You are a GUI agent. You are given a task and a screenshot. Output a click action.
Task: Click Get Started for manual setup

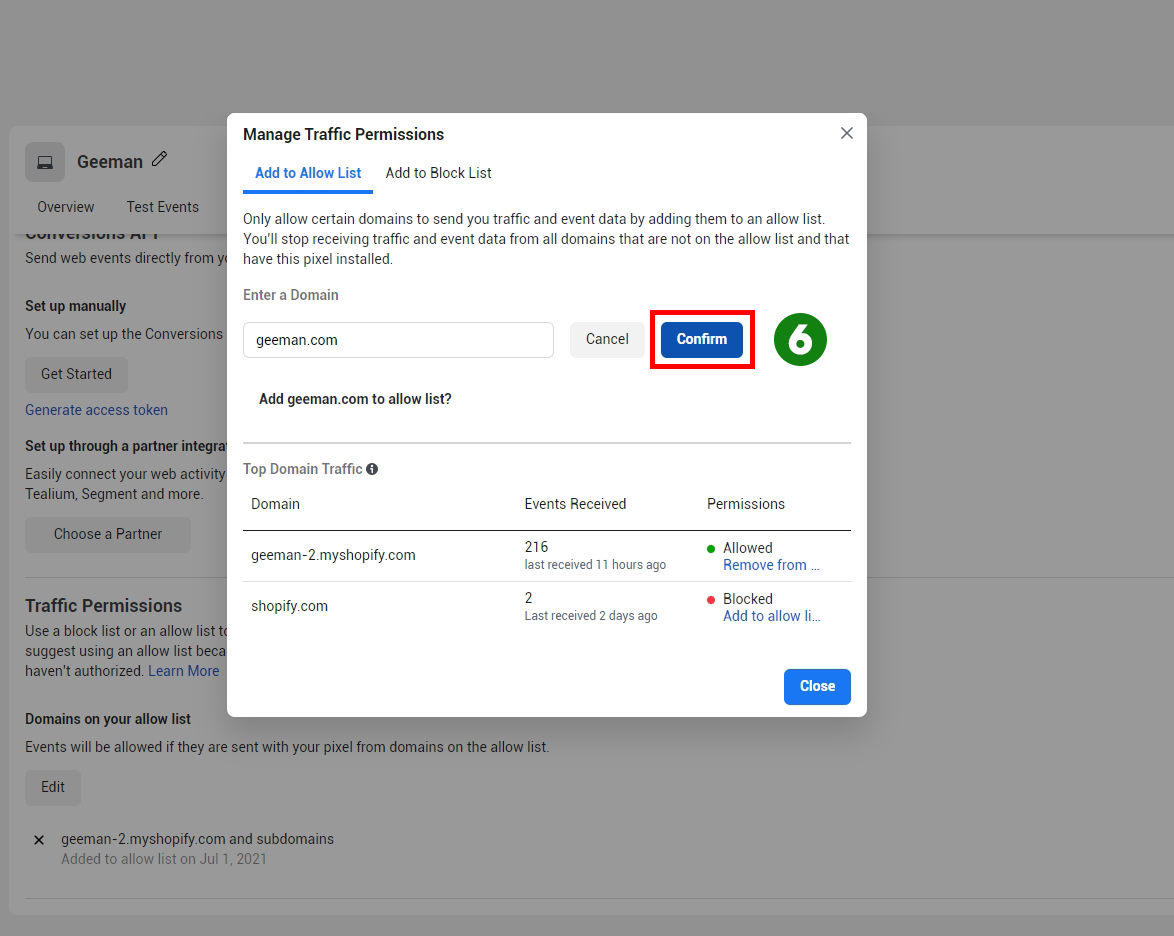(x=76, y=374)
